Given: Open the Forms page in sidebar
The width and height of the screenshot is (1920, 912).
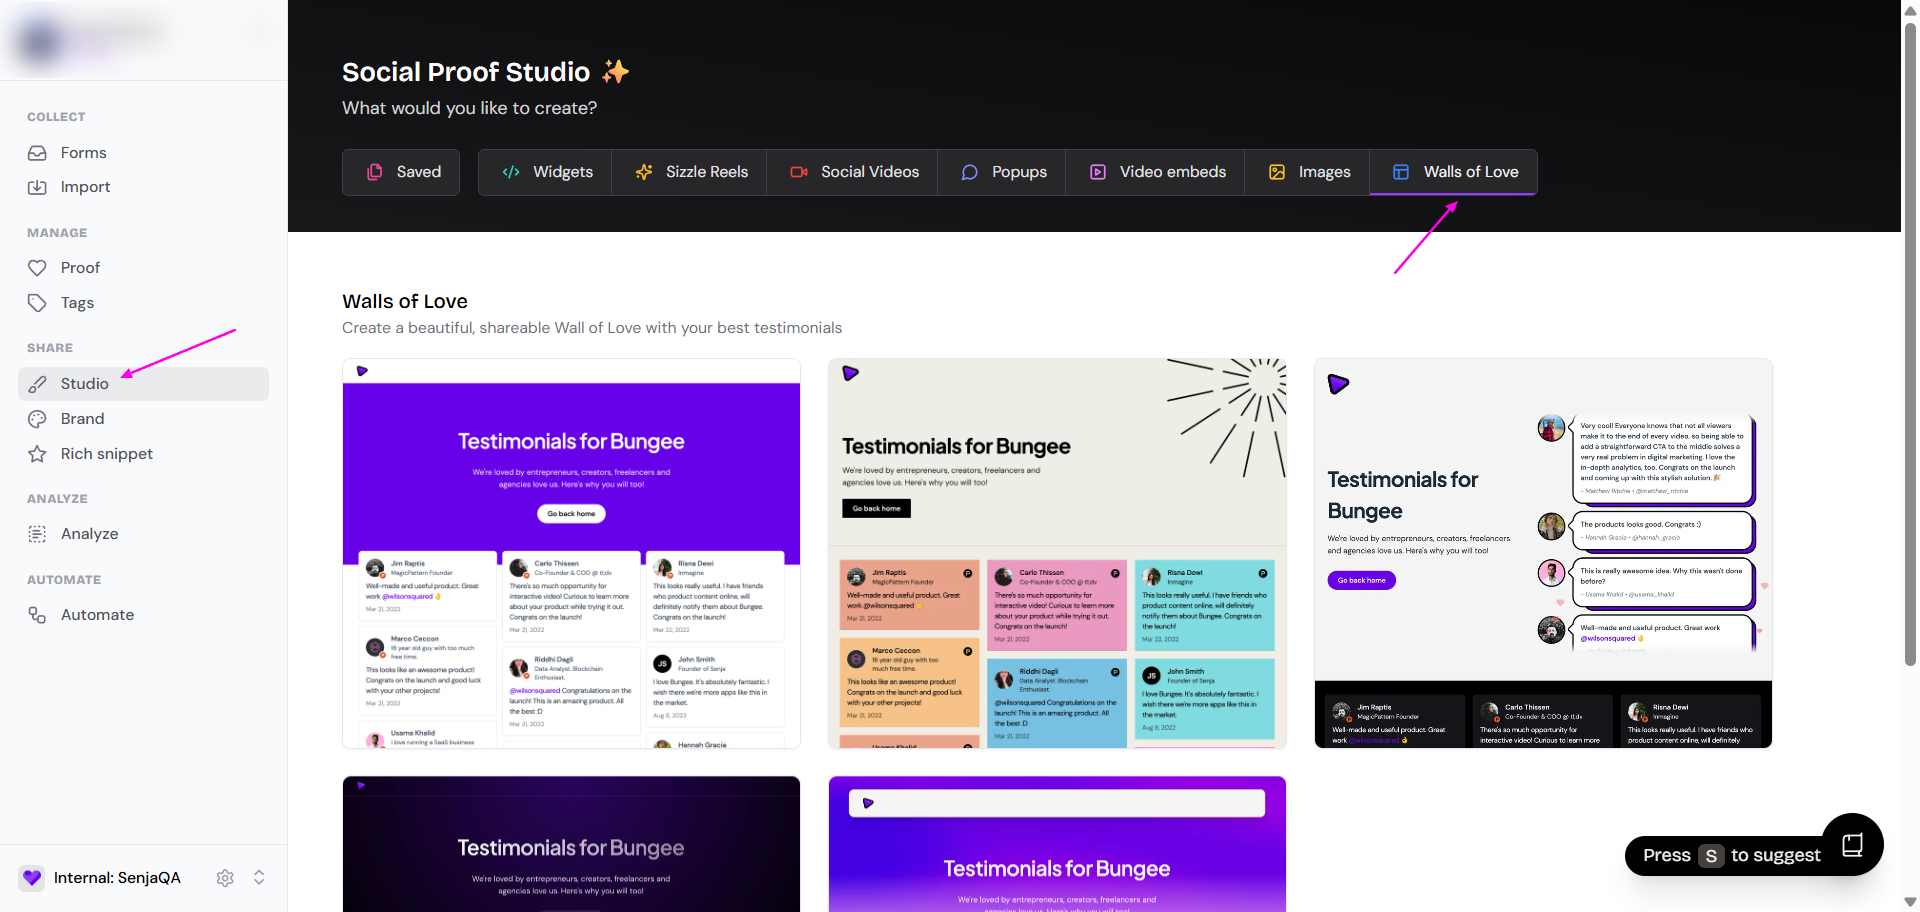Looking at the screenshot, I should tap(83, 153).
